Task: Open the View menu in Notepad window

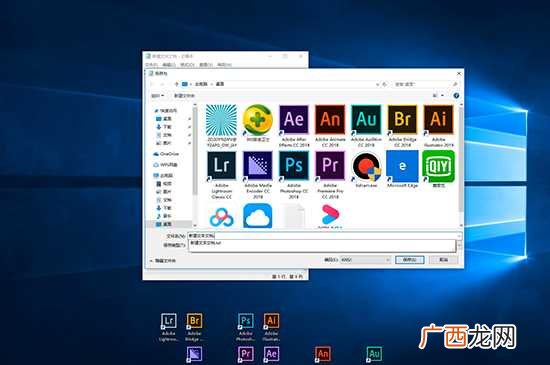Action: coord(206,65)
